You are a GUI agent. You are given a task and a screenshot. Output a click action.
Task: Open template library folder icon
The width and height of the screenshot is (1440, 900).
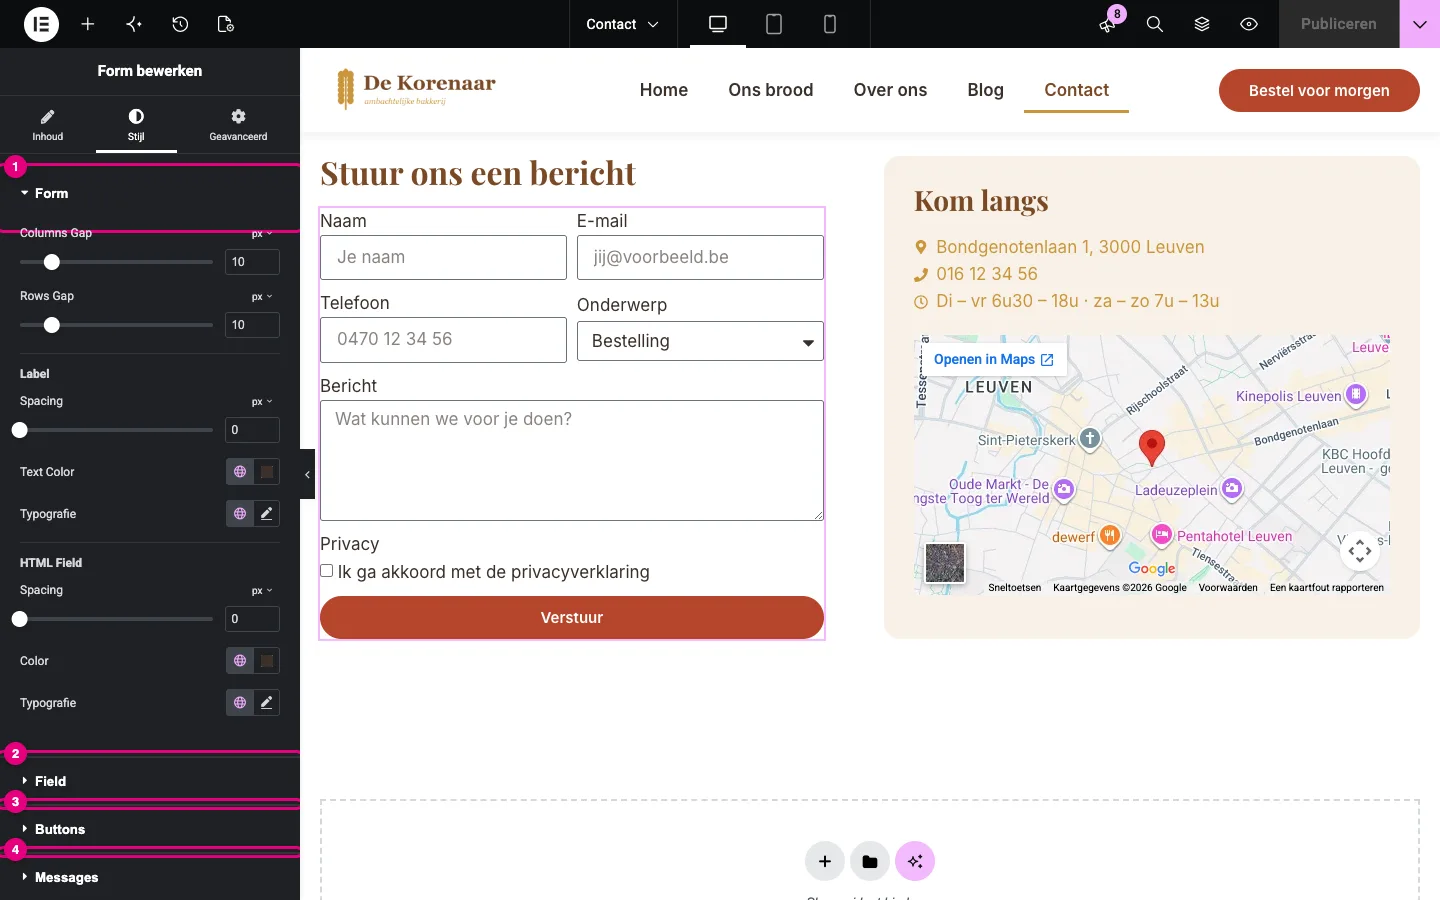click(x=870, y=861)
